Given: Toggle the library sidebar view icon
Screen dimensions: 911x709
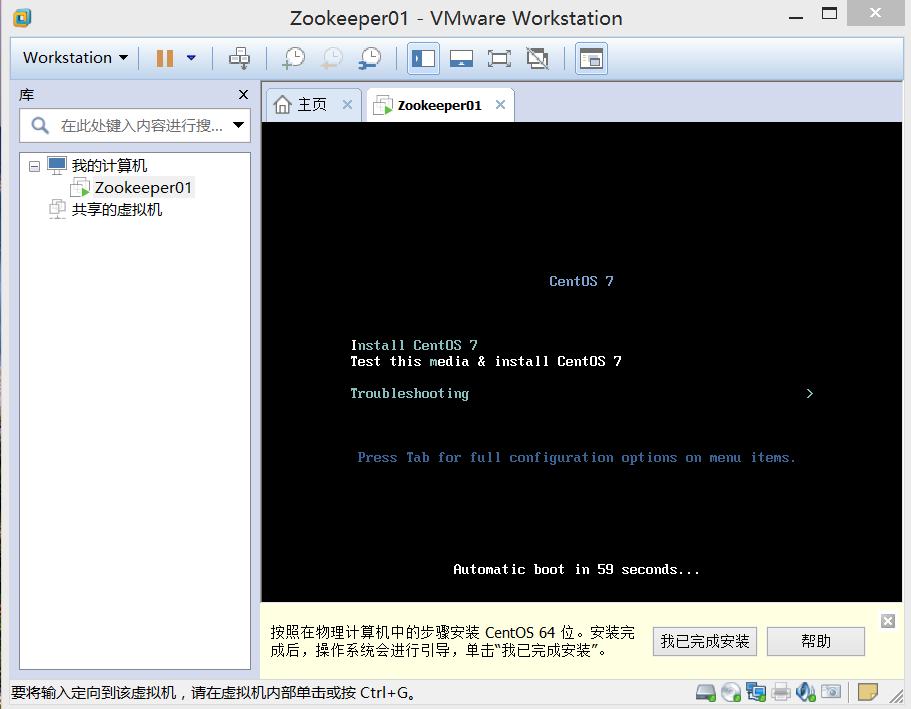Looking at the screenshot, I should click(424, 58).
